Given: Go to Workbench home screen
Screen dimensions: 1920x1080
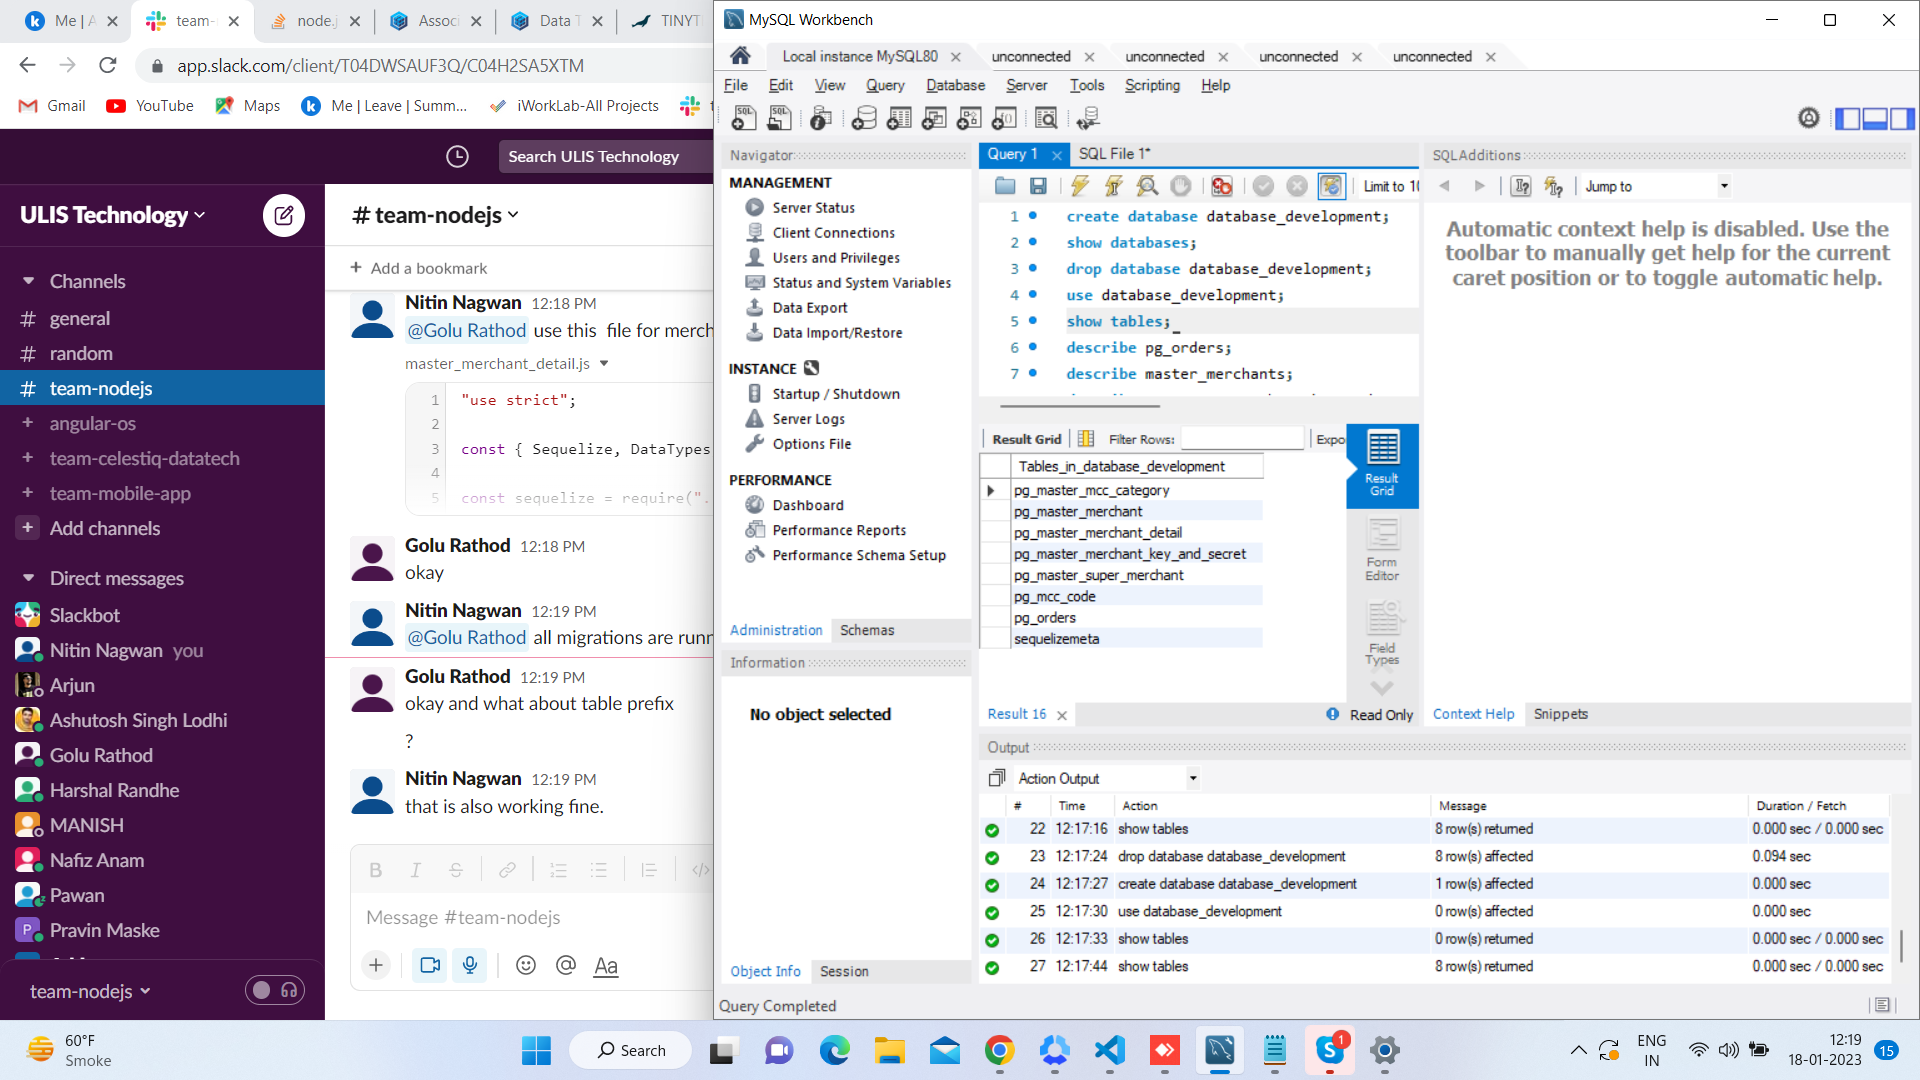Looking at the screenshot, I should coord(740,56).
